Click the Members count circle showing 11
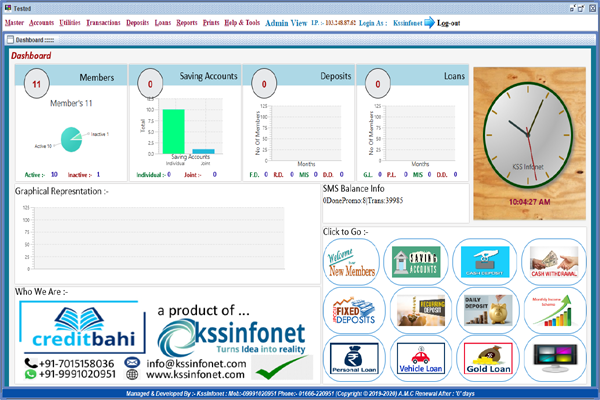Viewport: 600px width, 400px height. [36, 84]
